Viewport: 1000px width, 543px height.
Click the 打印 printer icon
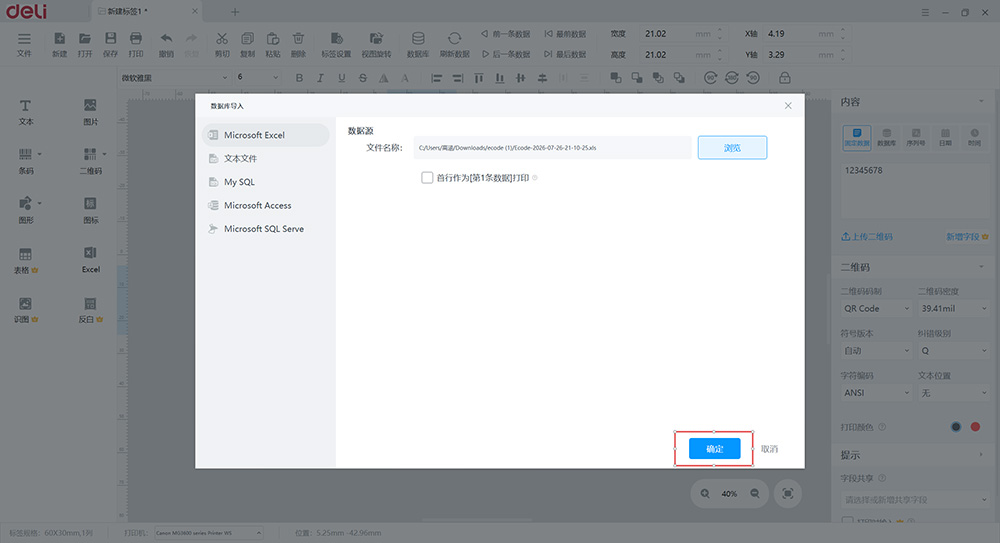[136, 44]
